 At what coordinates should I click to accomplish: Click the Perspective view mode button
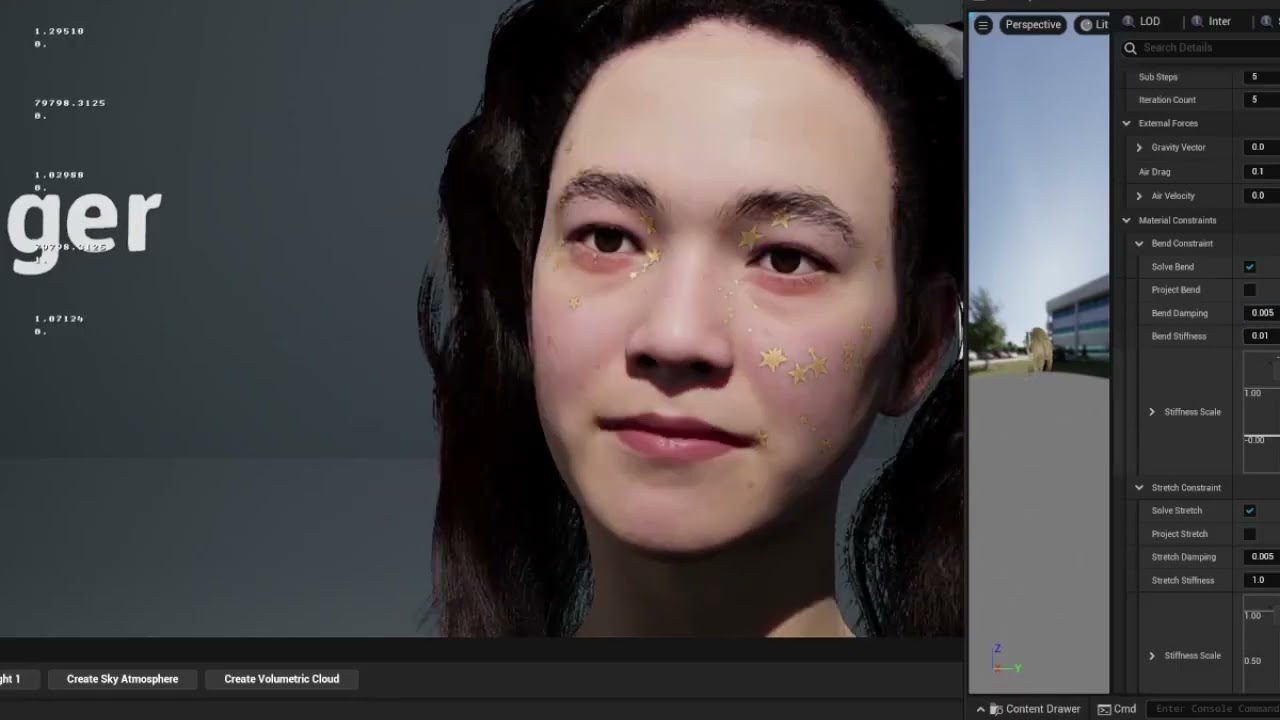click(1033, 25)
